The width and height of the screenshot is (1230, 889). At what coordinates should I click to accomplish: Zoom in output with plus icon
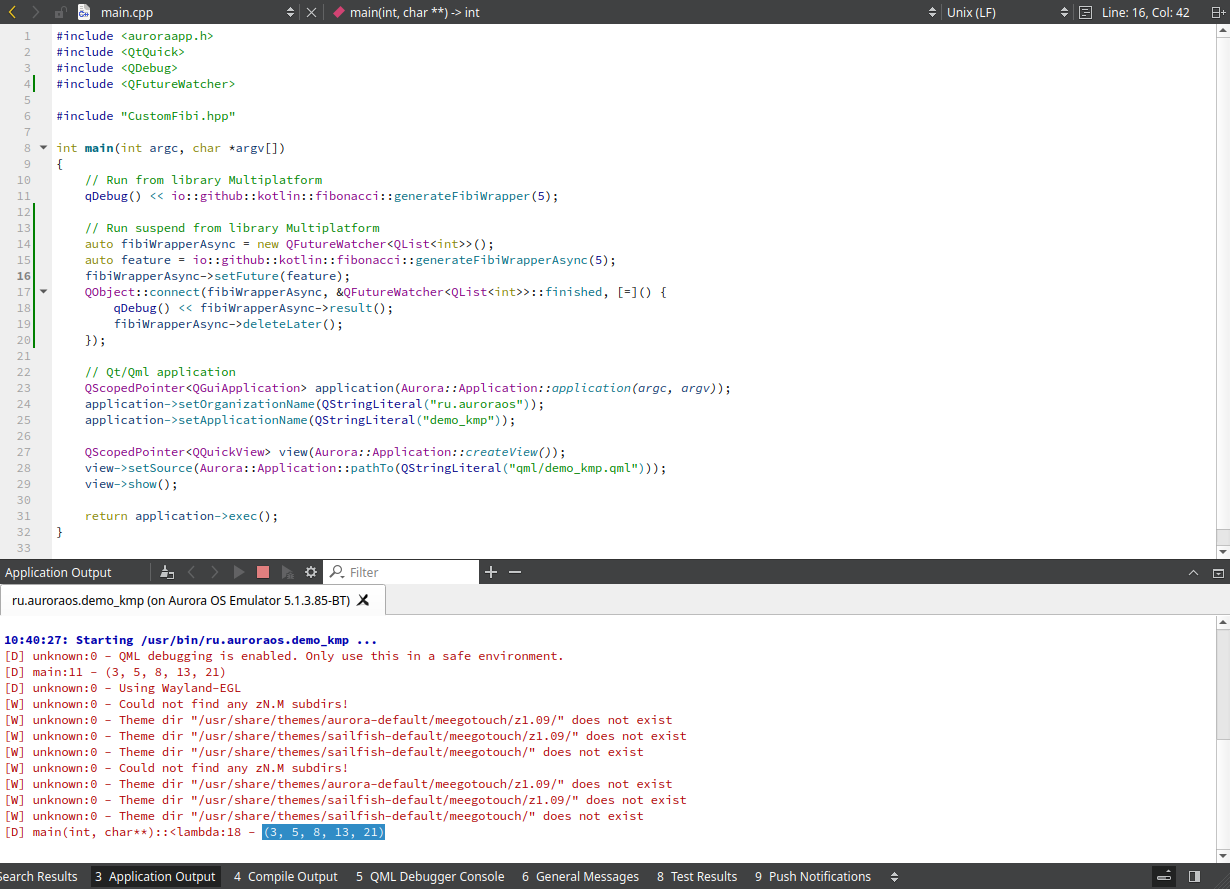tap(491, 572)
